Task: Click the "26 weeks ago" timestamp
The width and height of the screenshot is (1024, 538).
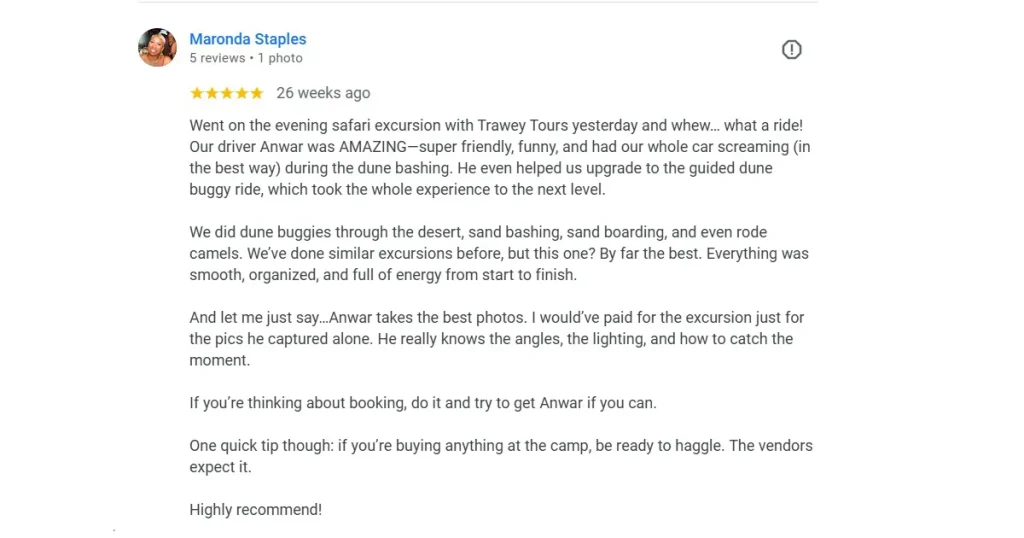Action: click(323, 93)
